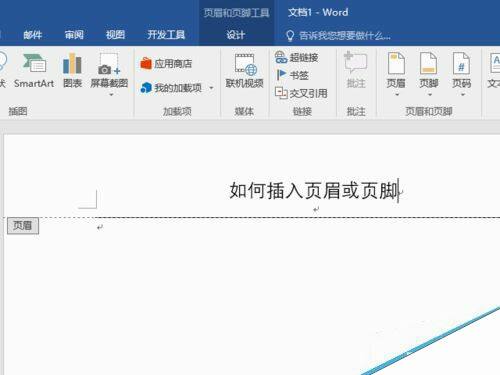Image resolution: width=500 pixels, height=375 pixels.
Task: Switch to the 审阅 review tab
Action: [74, 35]
